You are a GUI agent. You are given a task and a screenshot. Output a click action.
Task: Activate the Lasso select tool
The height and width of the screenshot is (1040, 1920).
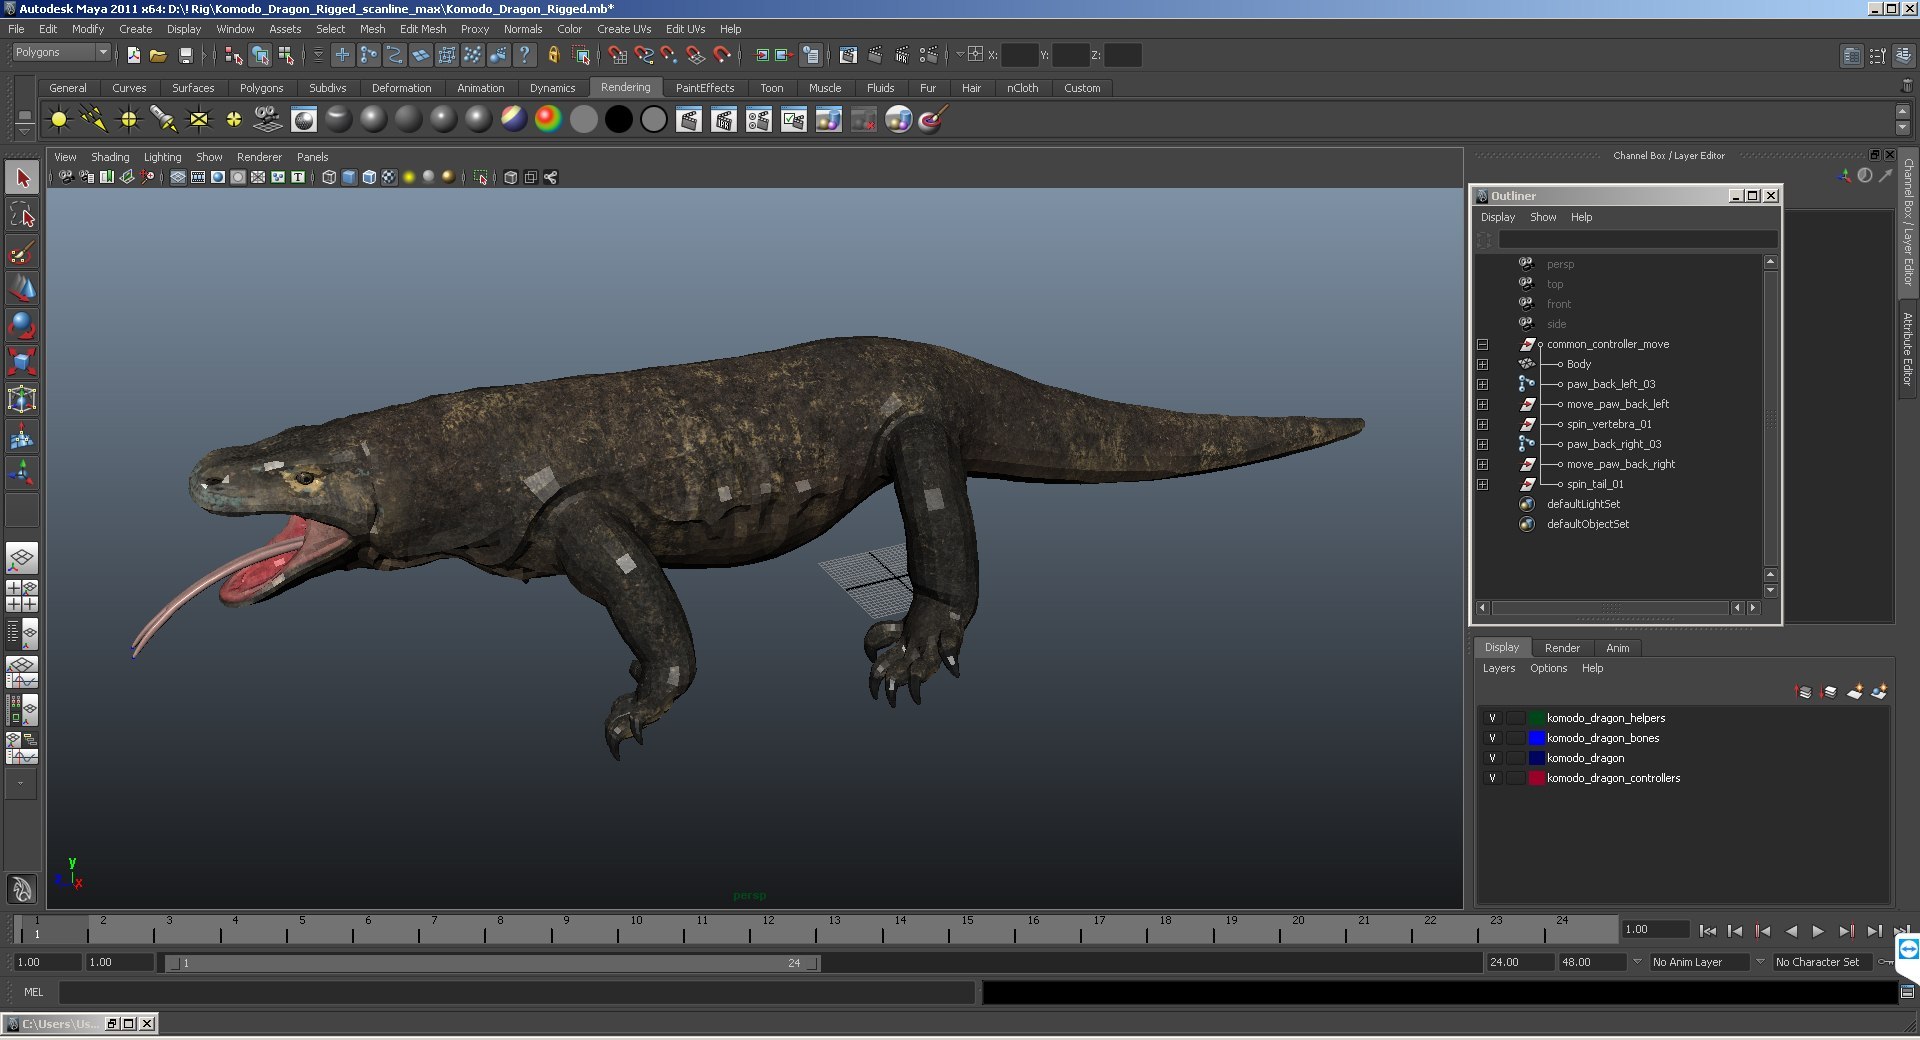click(x=22, y=215)
